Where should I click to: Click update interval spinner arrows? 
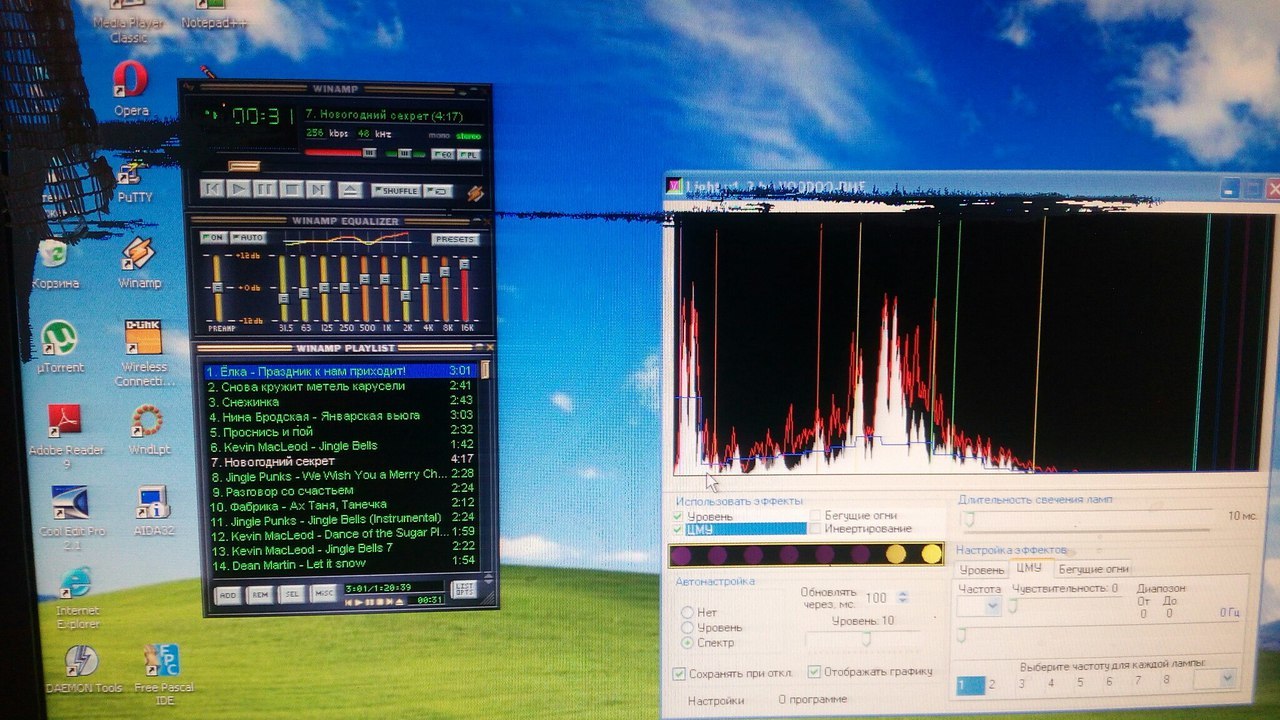903,597
